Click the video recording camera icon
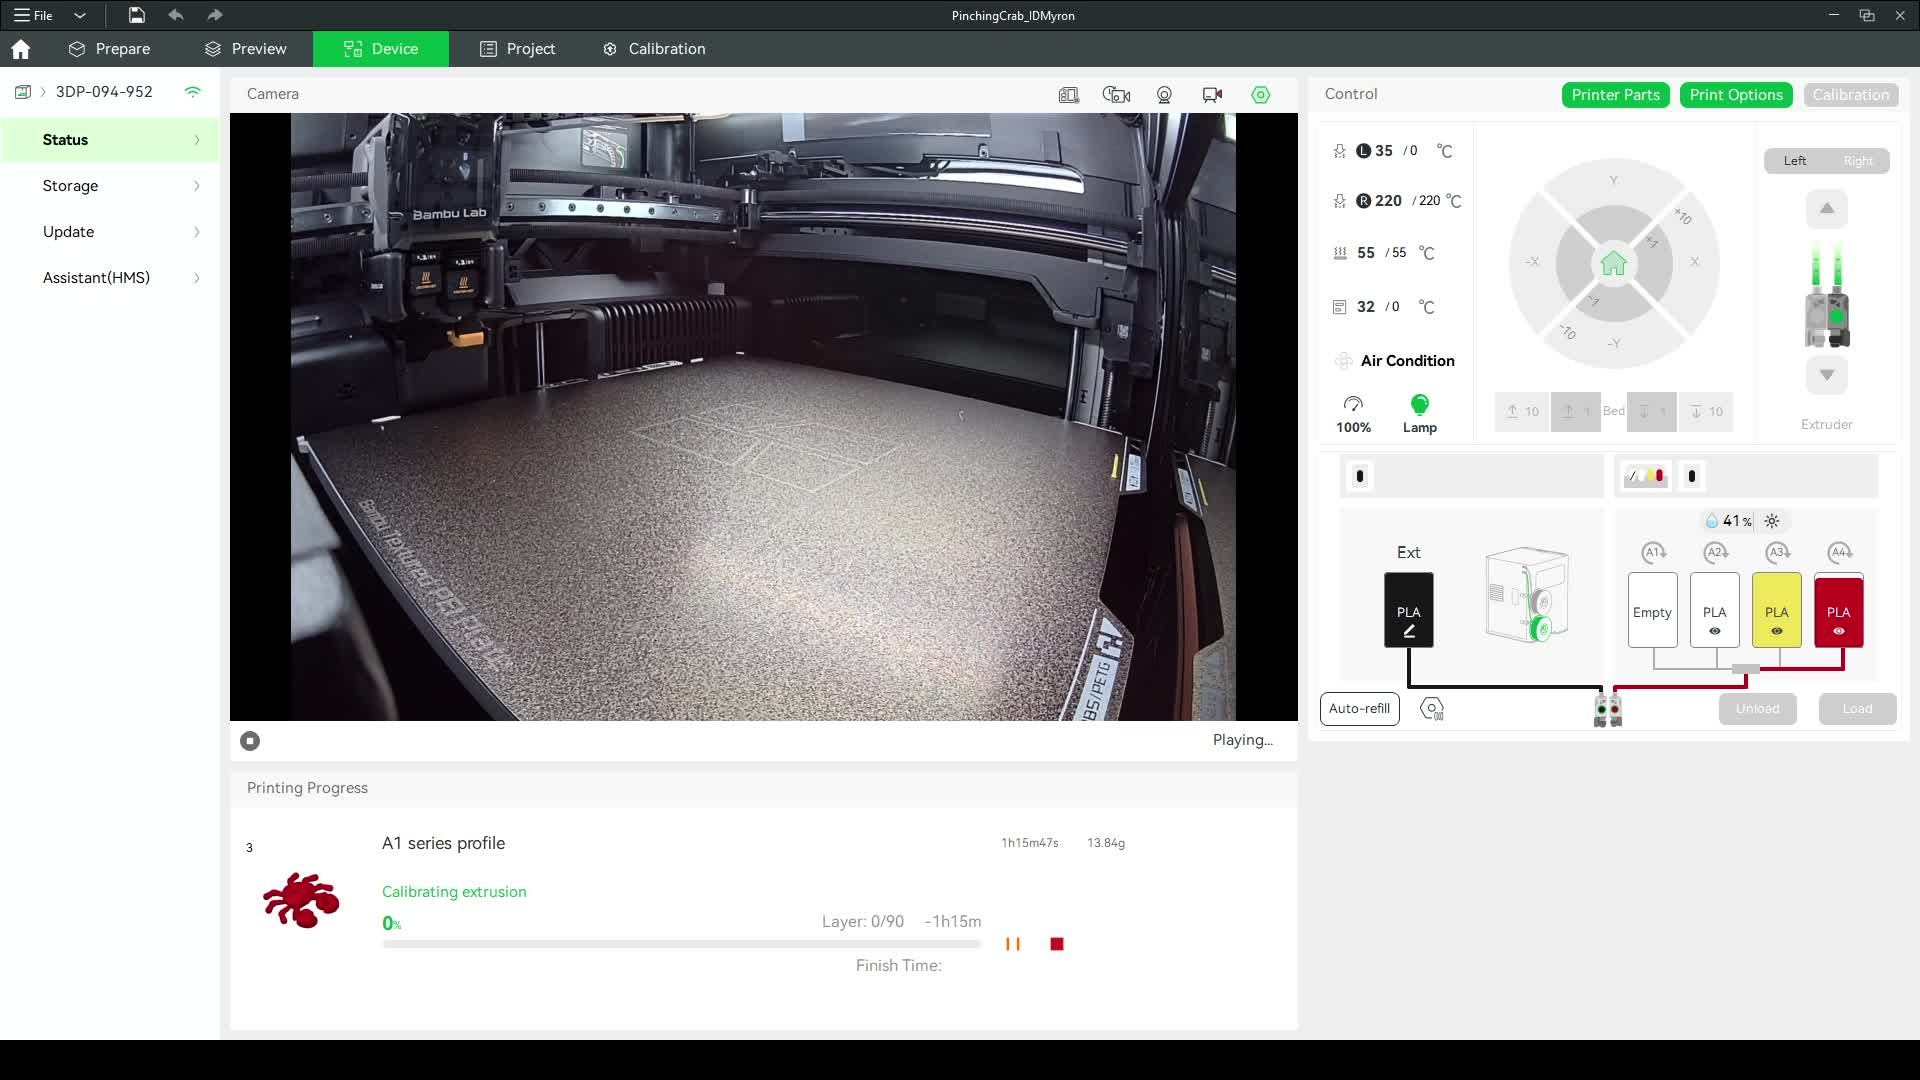This screenshot has width=1920, height=1080. click(1212, 94)
